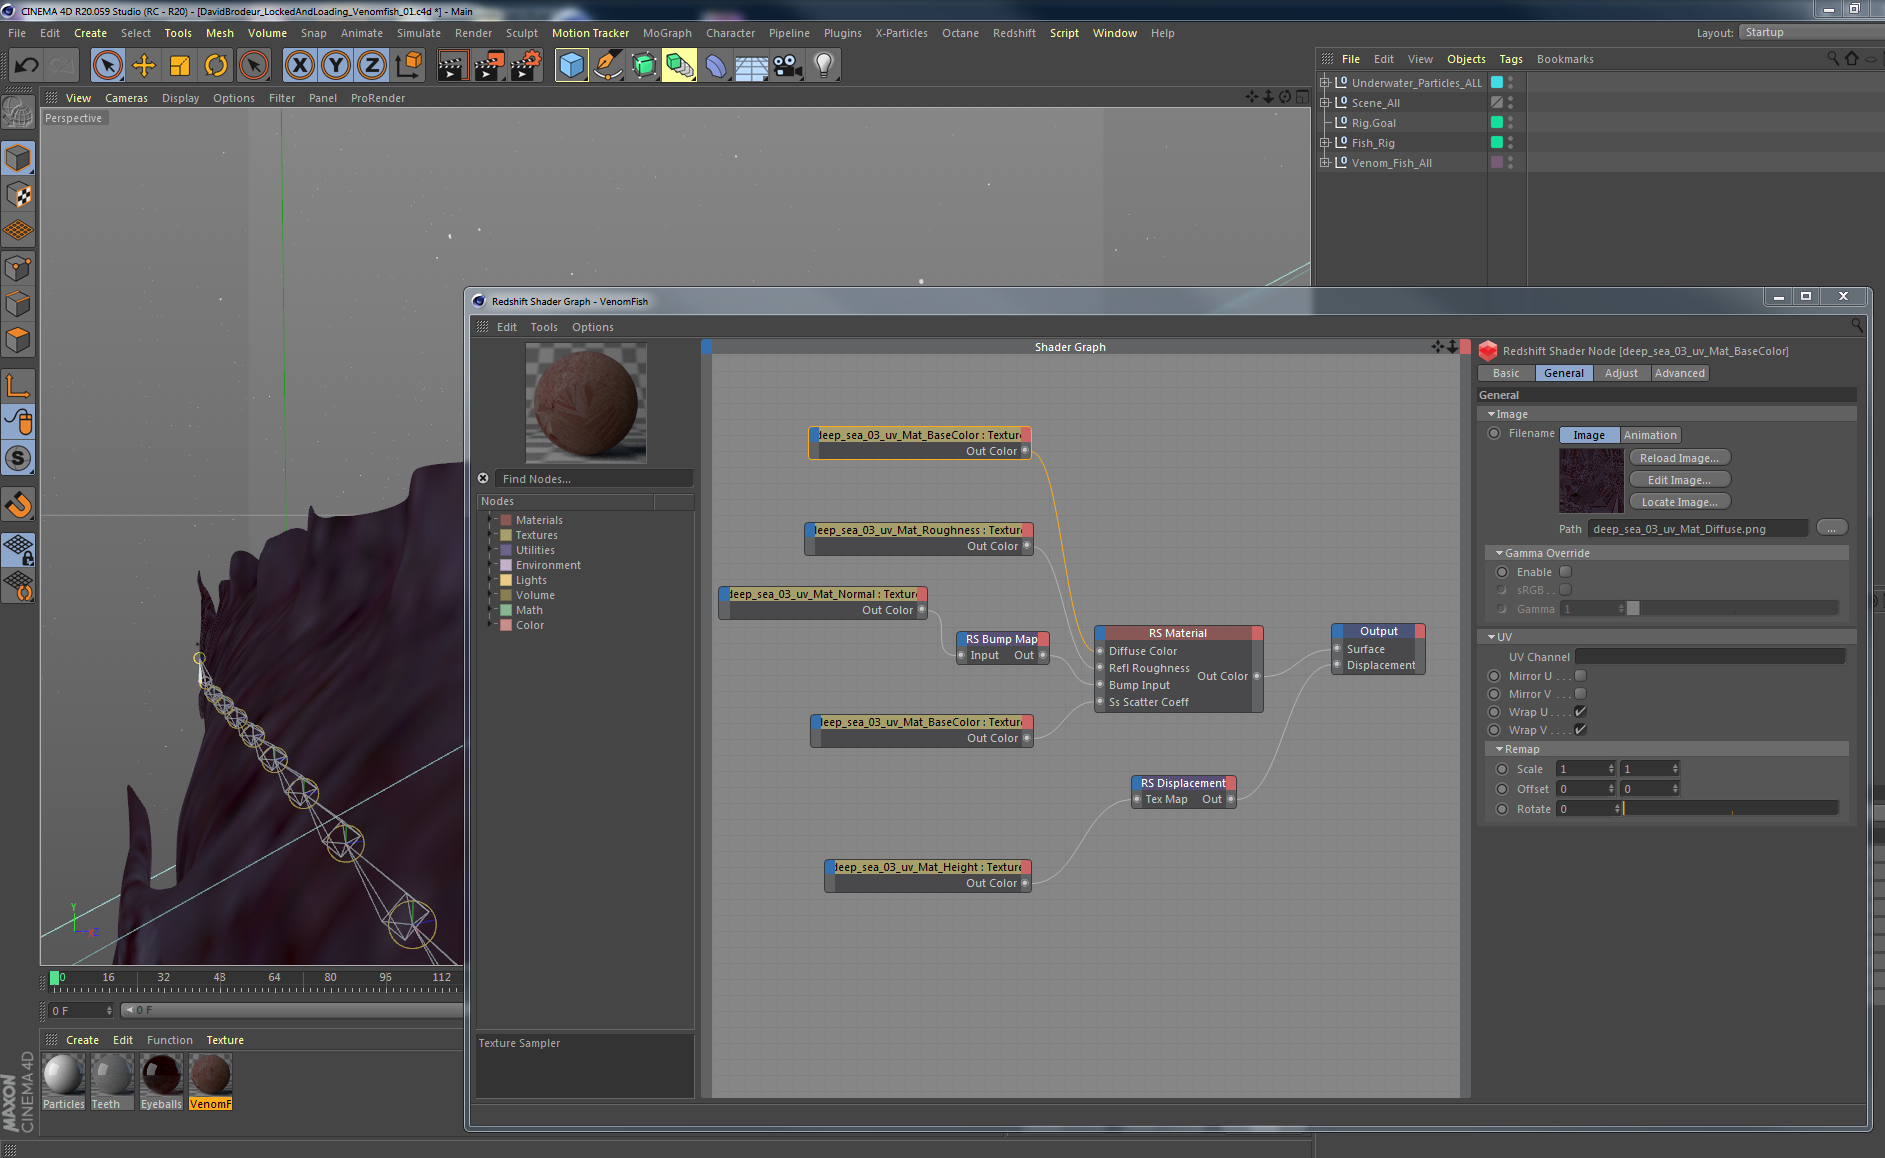Toggle the Mirror U checkbox
Screen dimensions: 1885x1158
pyautogui.click(x=1581, y=676)
